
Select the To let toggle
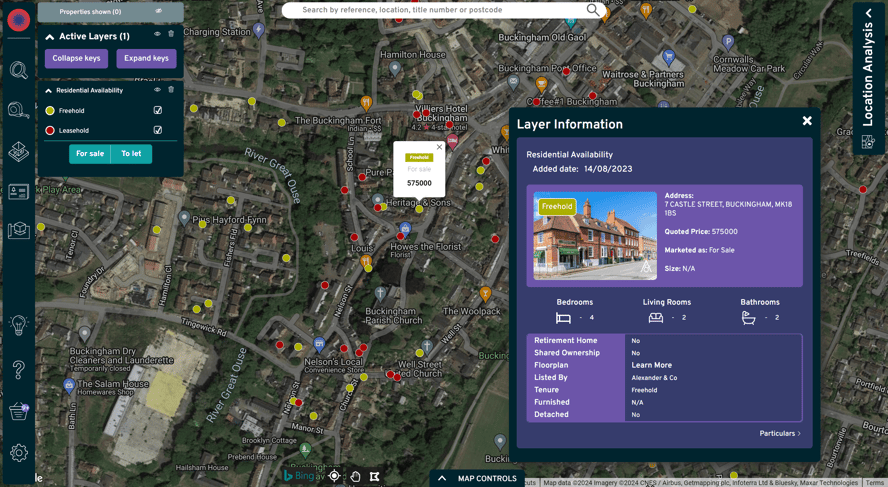pyautogui.click(x=131, y=153)
